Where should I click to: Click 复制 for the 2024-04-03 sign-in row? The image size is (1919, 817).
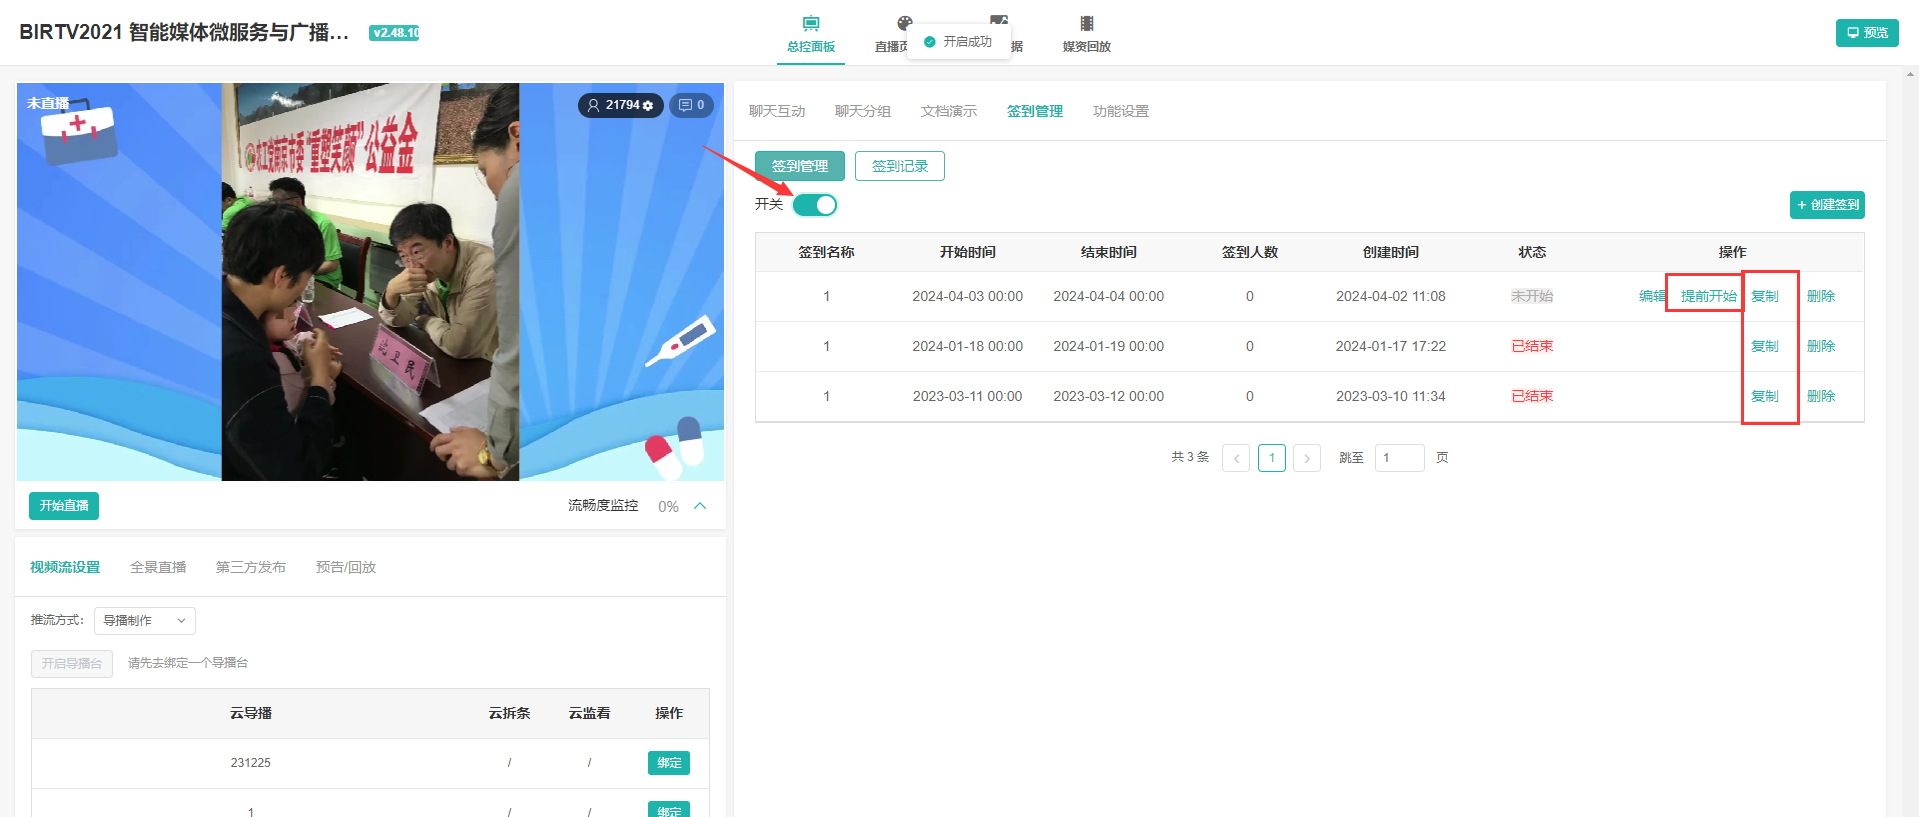[x=1765, y=296]
